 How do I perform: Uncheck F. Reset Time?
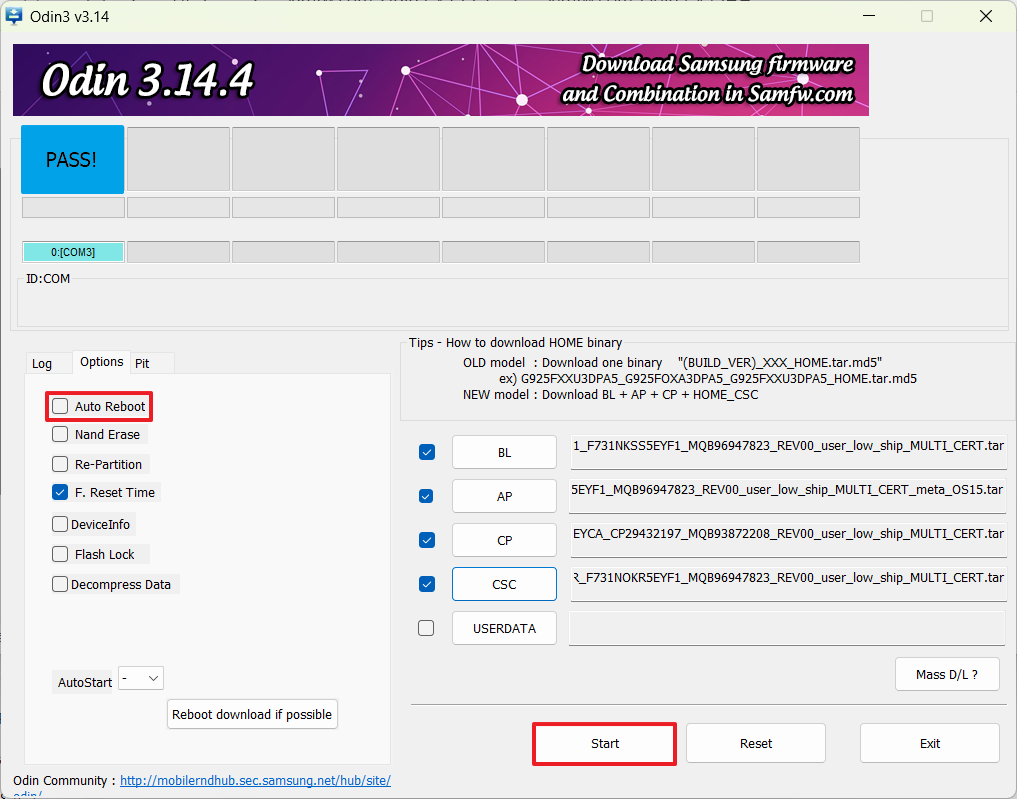(x=60, y=492)
